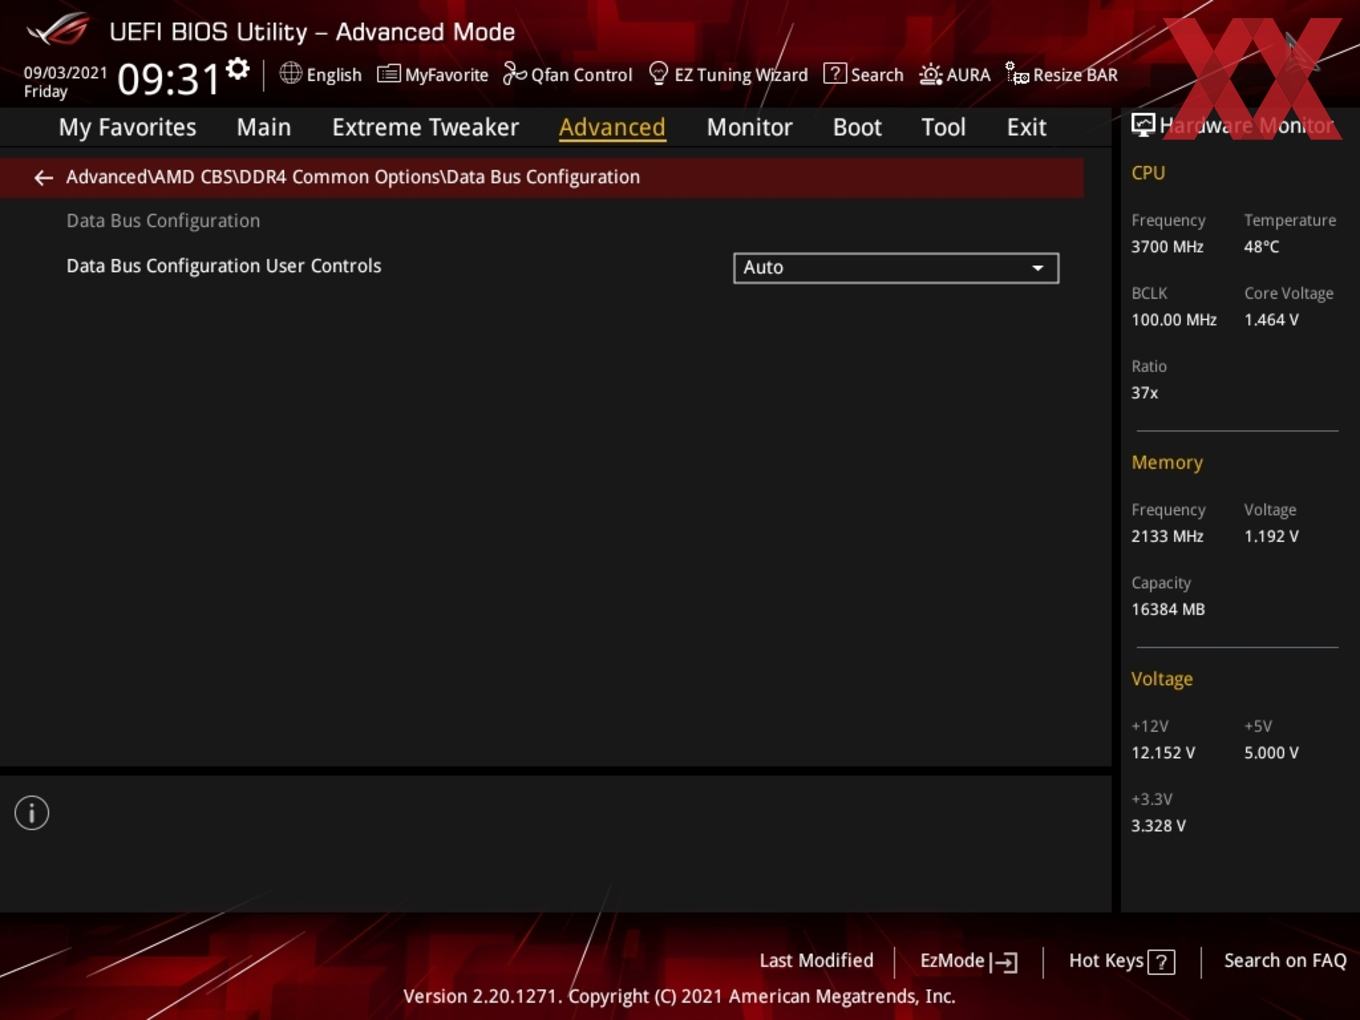Switch to the Main tab
This screenshot has width=1360, height=1020.
click(264, 127)
